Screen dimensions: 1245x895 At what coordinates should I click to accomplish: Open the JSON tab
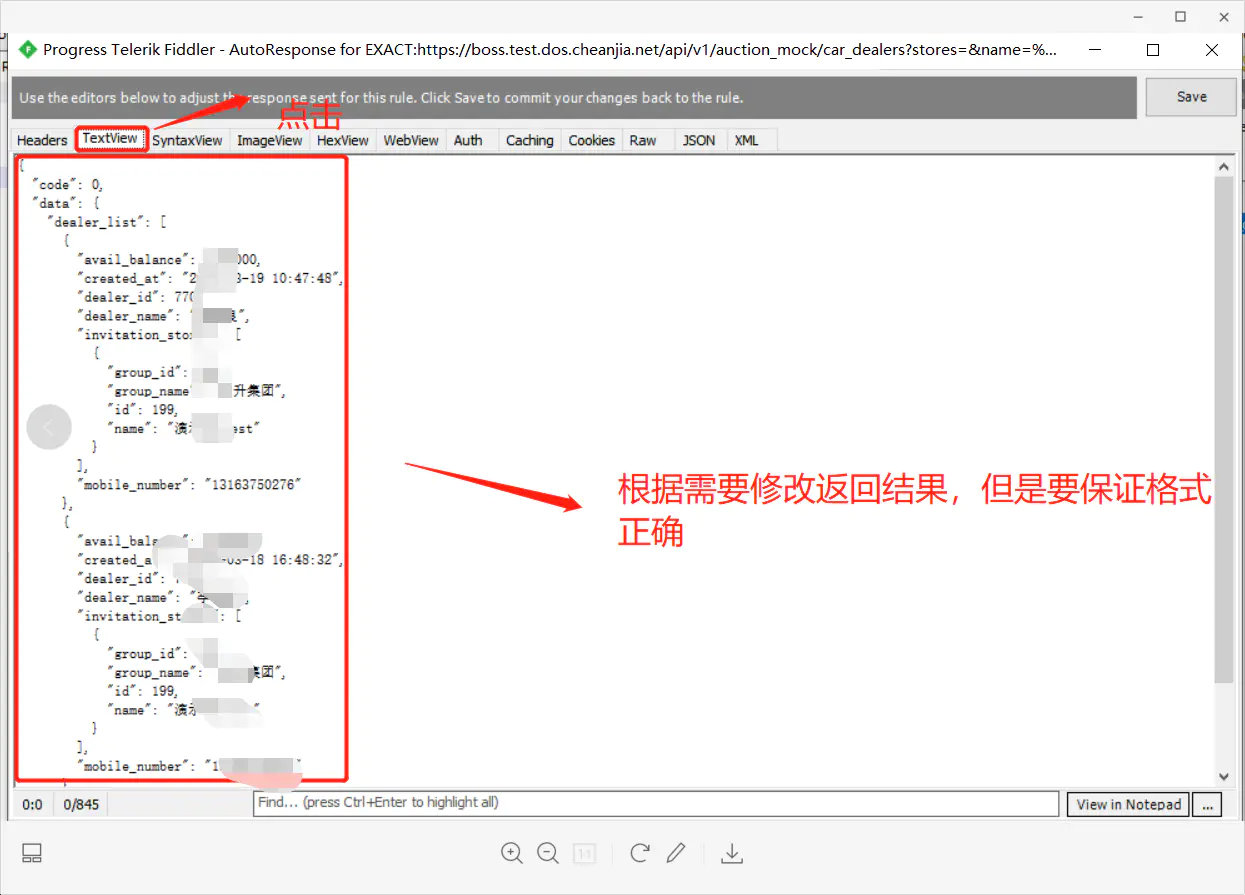coord(699,140)
